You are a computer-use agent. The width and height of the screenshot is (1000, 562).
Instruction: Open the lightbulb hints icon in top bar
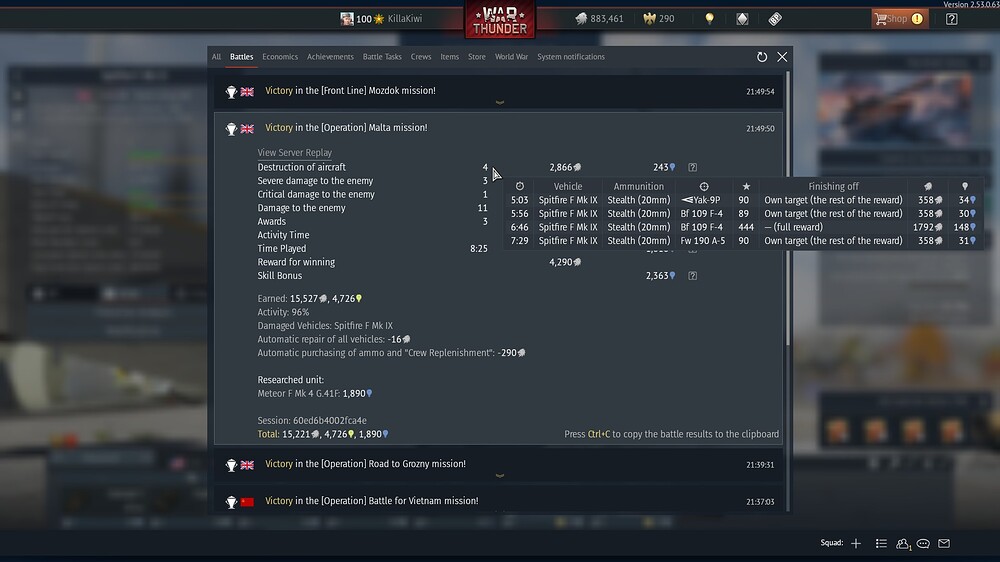click(709, 18)
